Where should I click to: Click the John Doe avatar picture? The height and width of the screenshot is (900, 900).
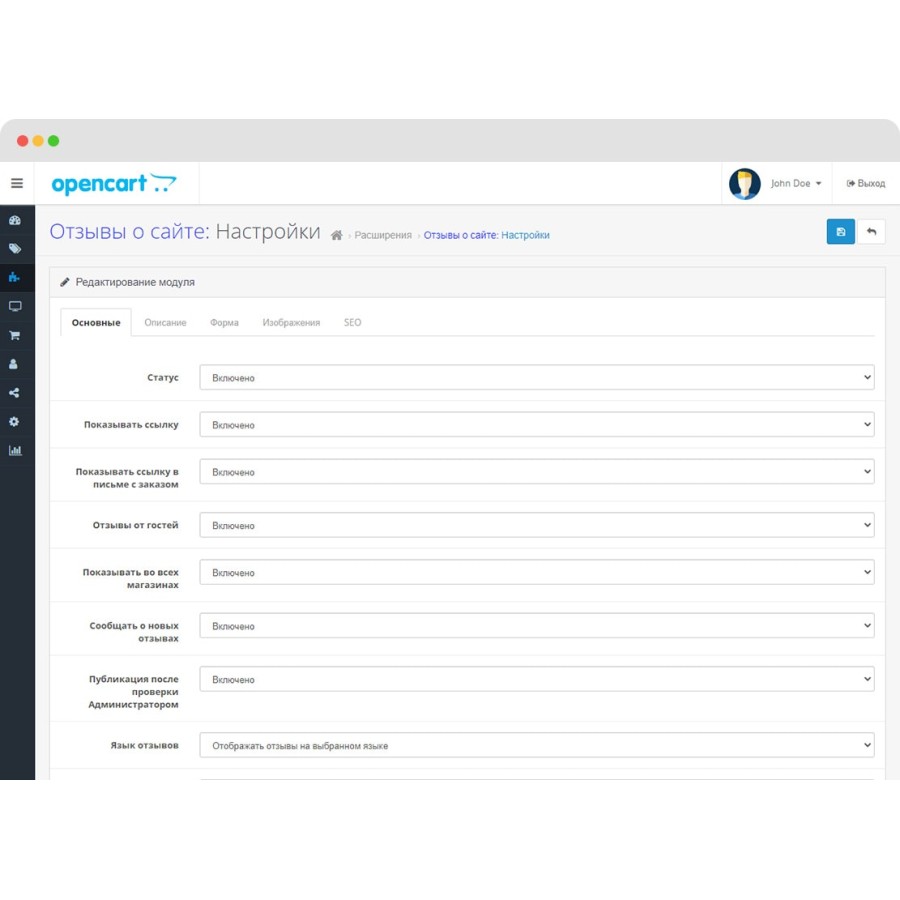[744, 184]
